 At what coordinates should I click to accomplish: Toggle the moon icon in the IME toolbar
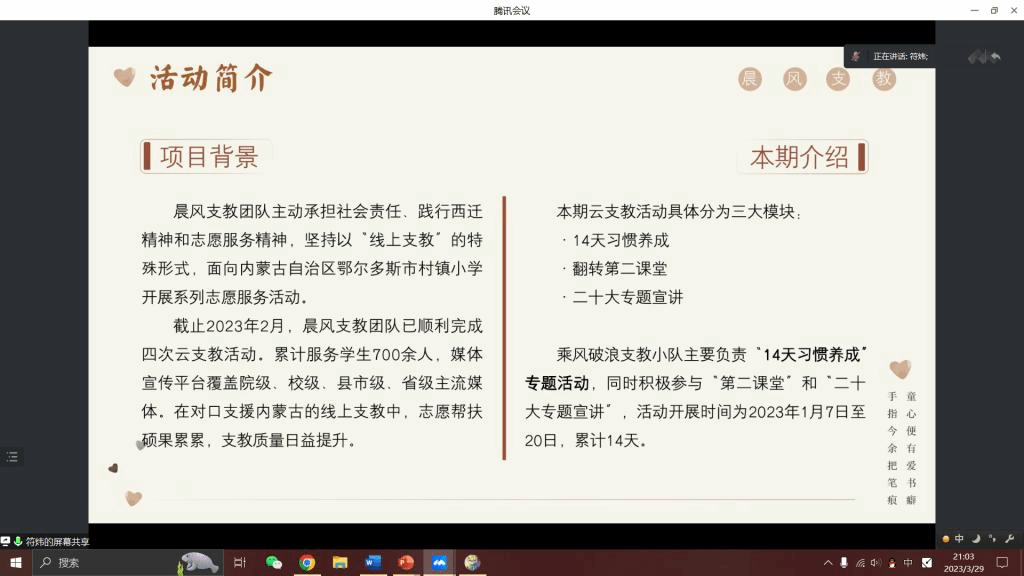(976, 539)
